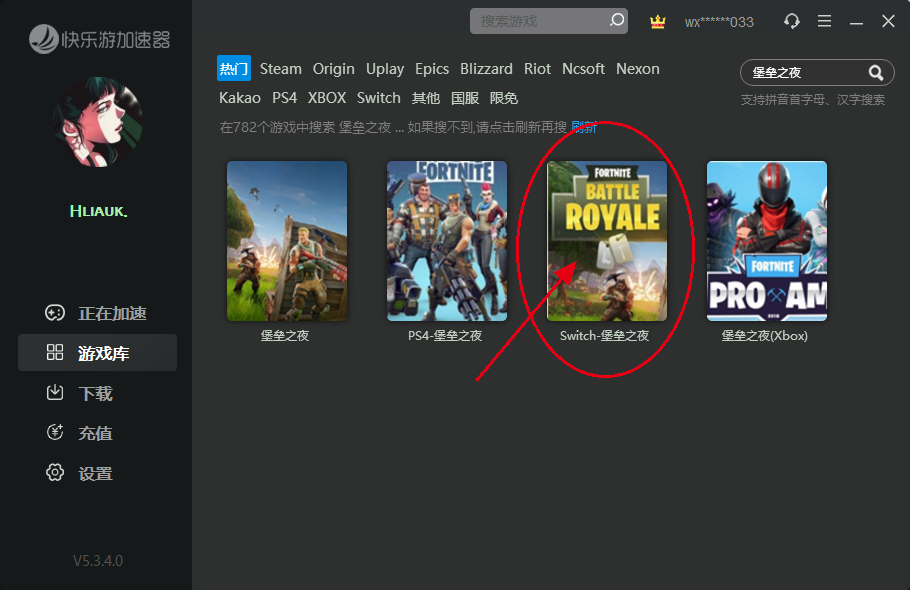
Task: Open the 下载 sidebar item
Action: [98, 393]
